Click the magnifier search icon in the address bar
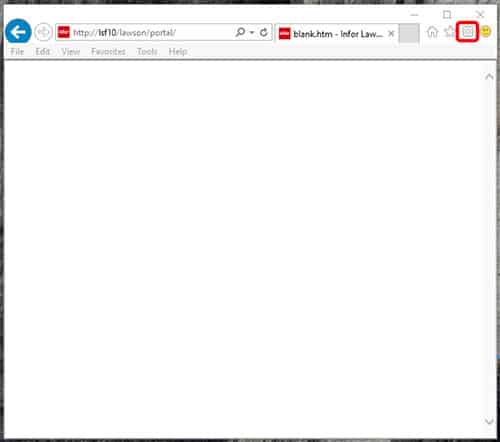This screenshot has width=500, height=442. (240, 32)
